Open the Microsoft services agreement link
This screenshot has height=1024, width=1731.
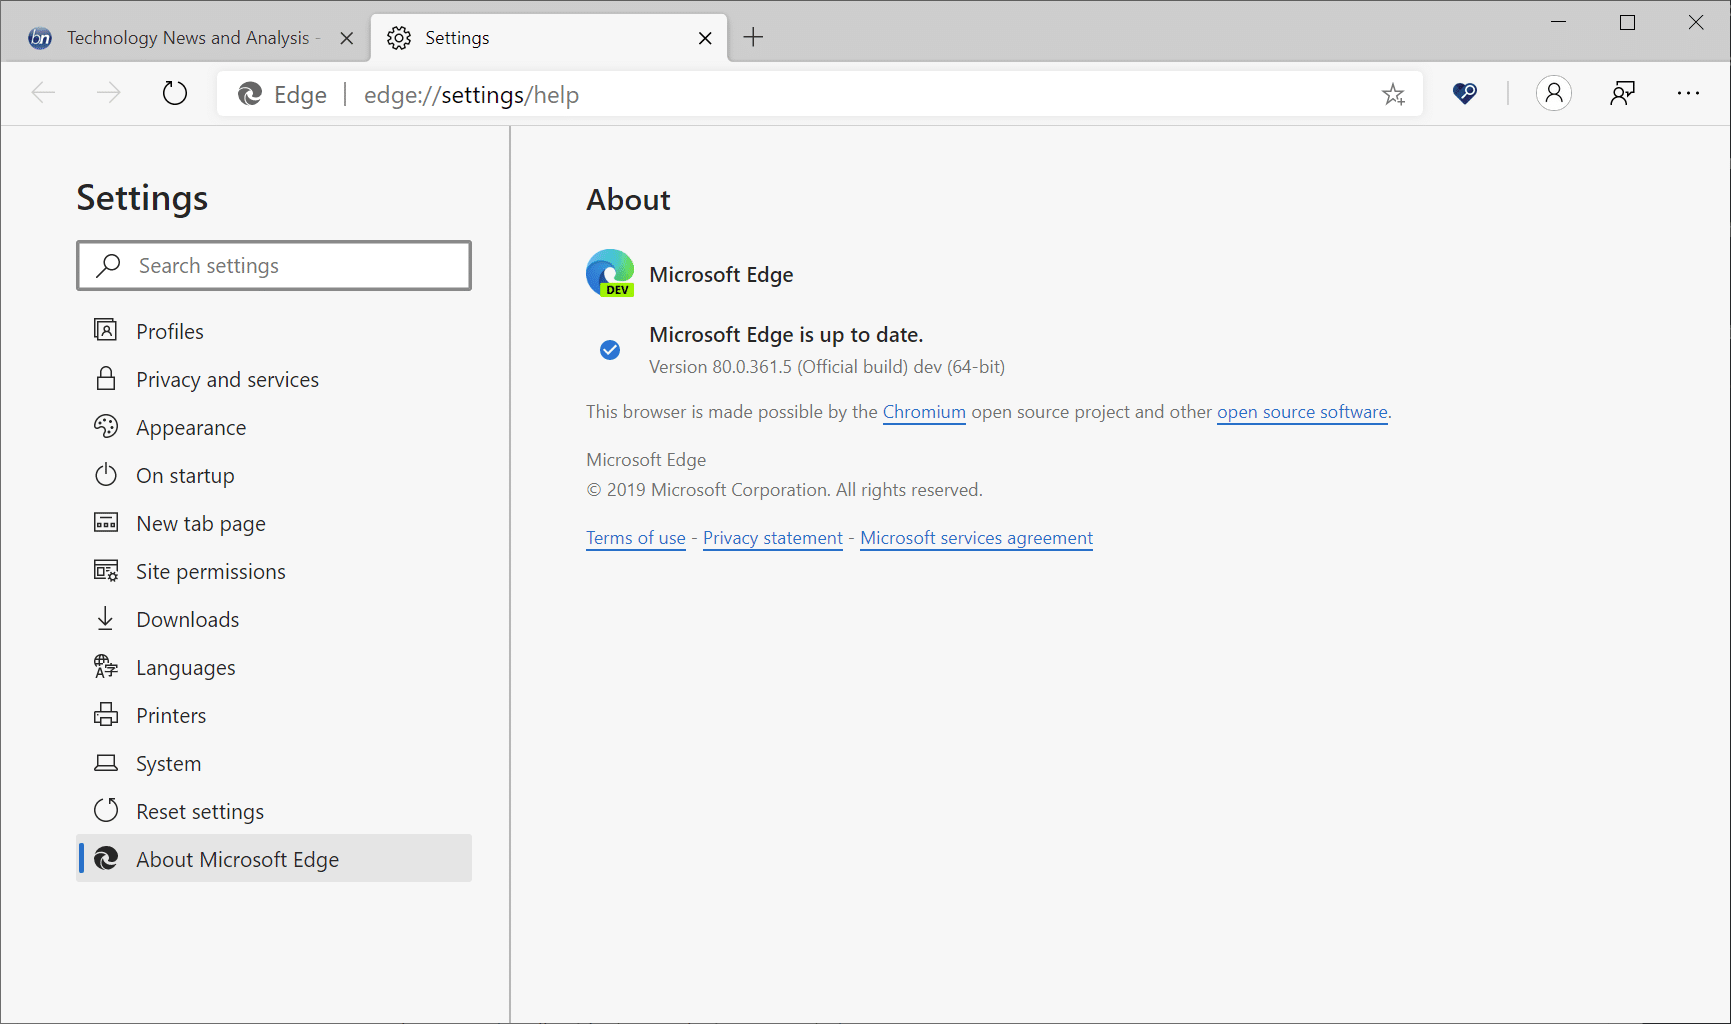(976, 538)
